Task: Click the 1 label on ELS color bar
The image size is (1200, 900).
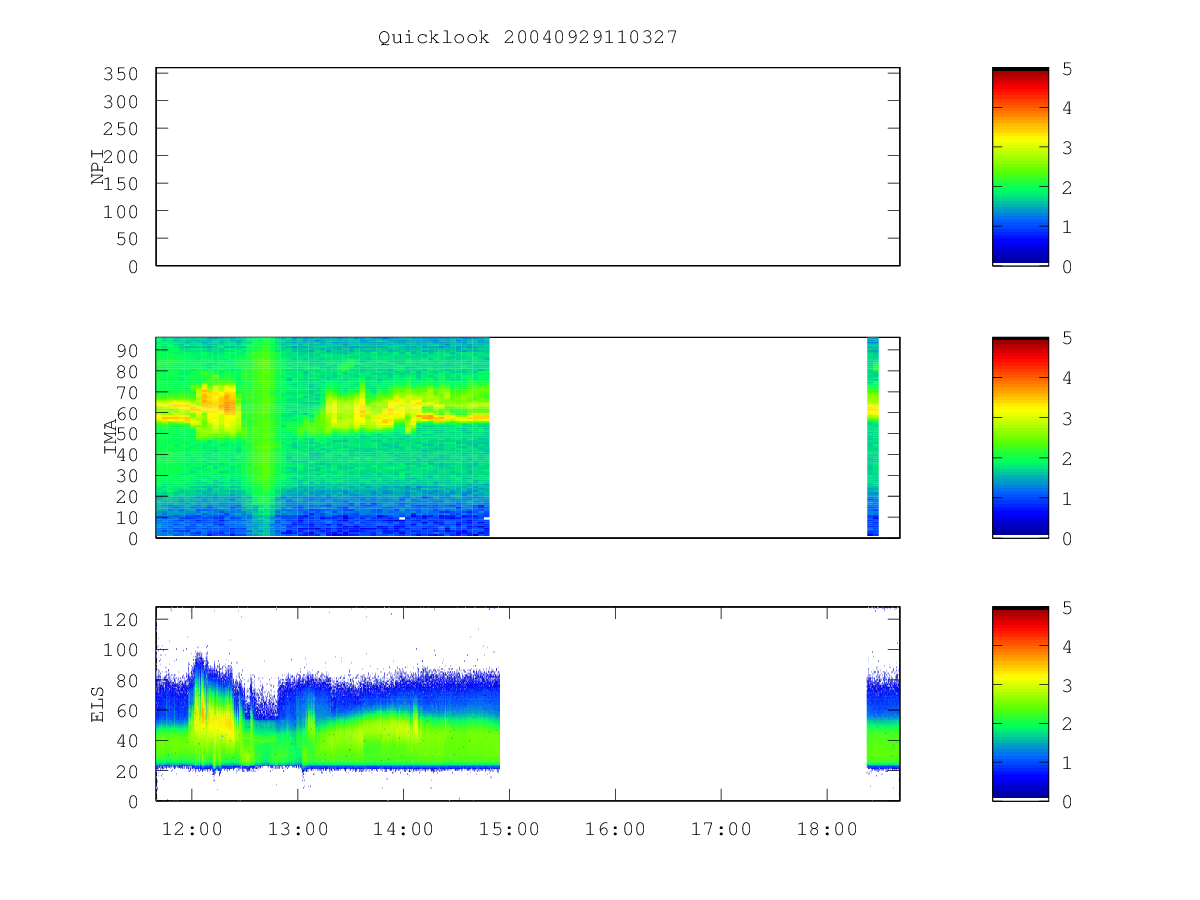Action: [1068, 763]
